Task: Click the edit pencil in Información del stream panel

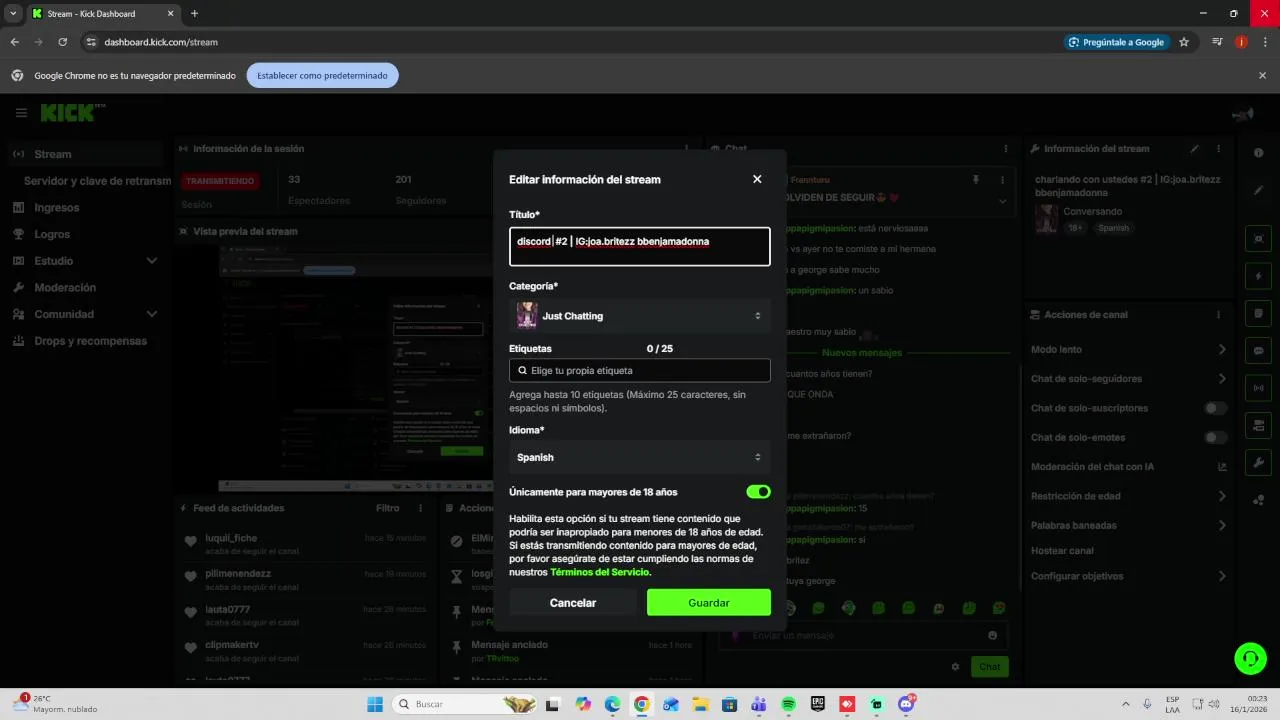Action: click(1194, 149)
